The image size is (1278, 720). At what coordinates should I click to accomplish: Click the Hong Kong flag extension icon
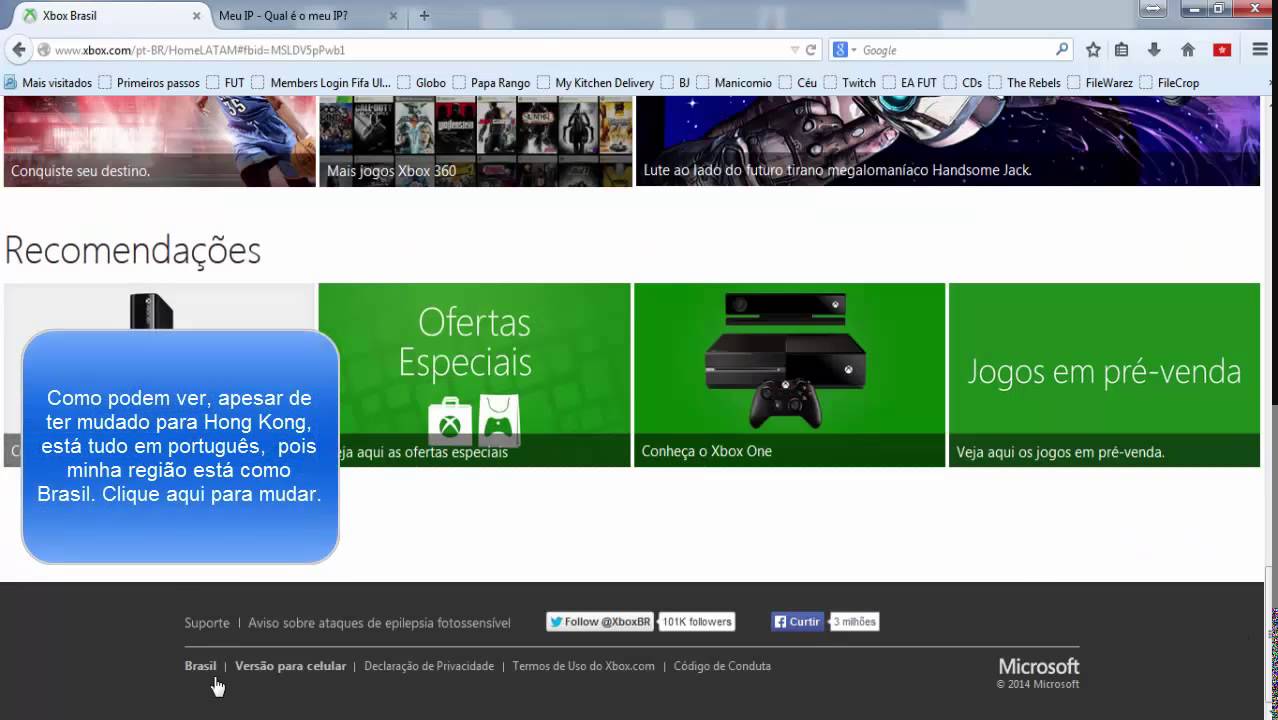1222,50
